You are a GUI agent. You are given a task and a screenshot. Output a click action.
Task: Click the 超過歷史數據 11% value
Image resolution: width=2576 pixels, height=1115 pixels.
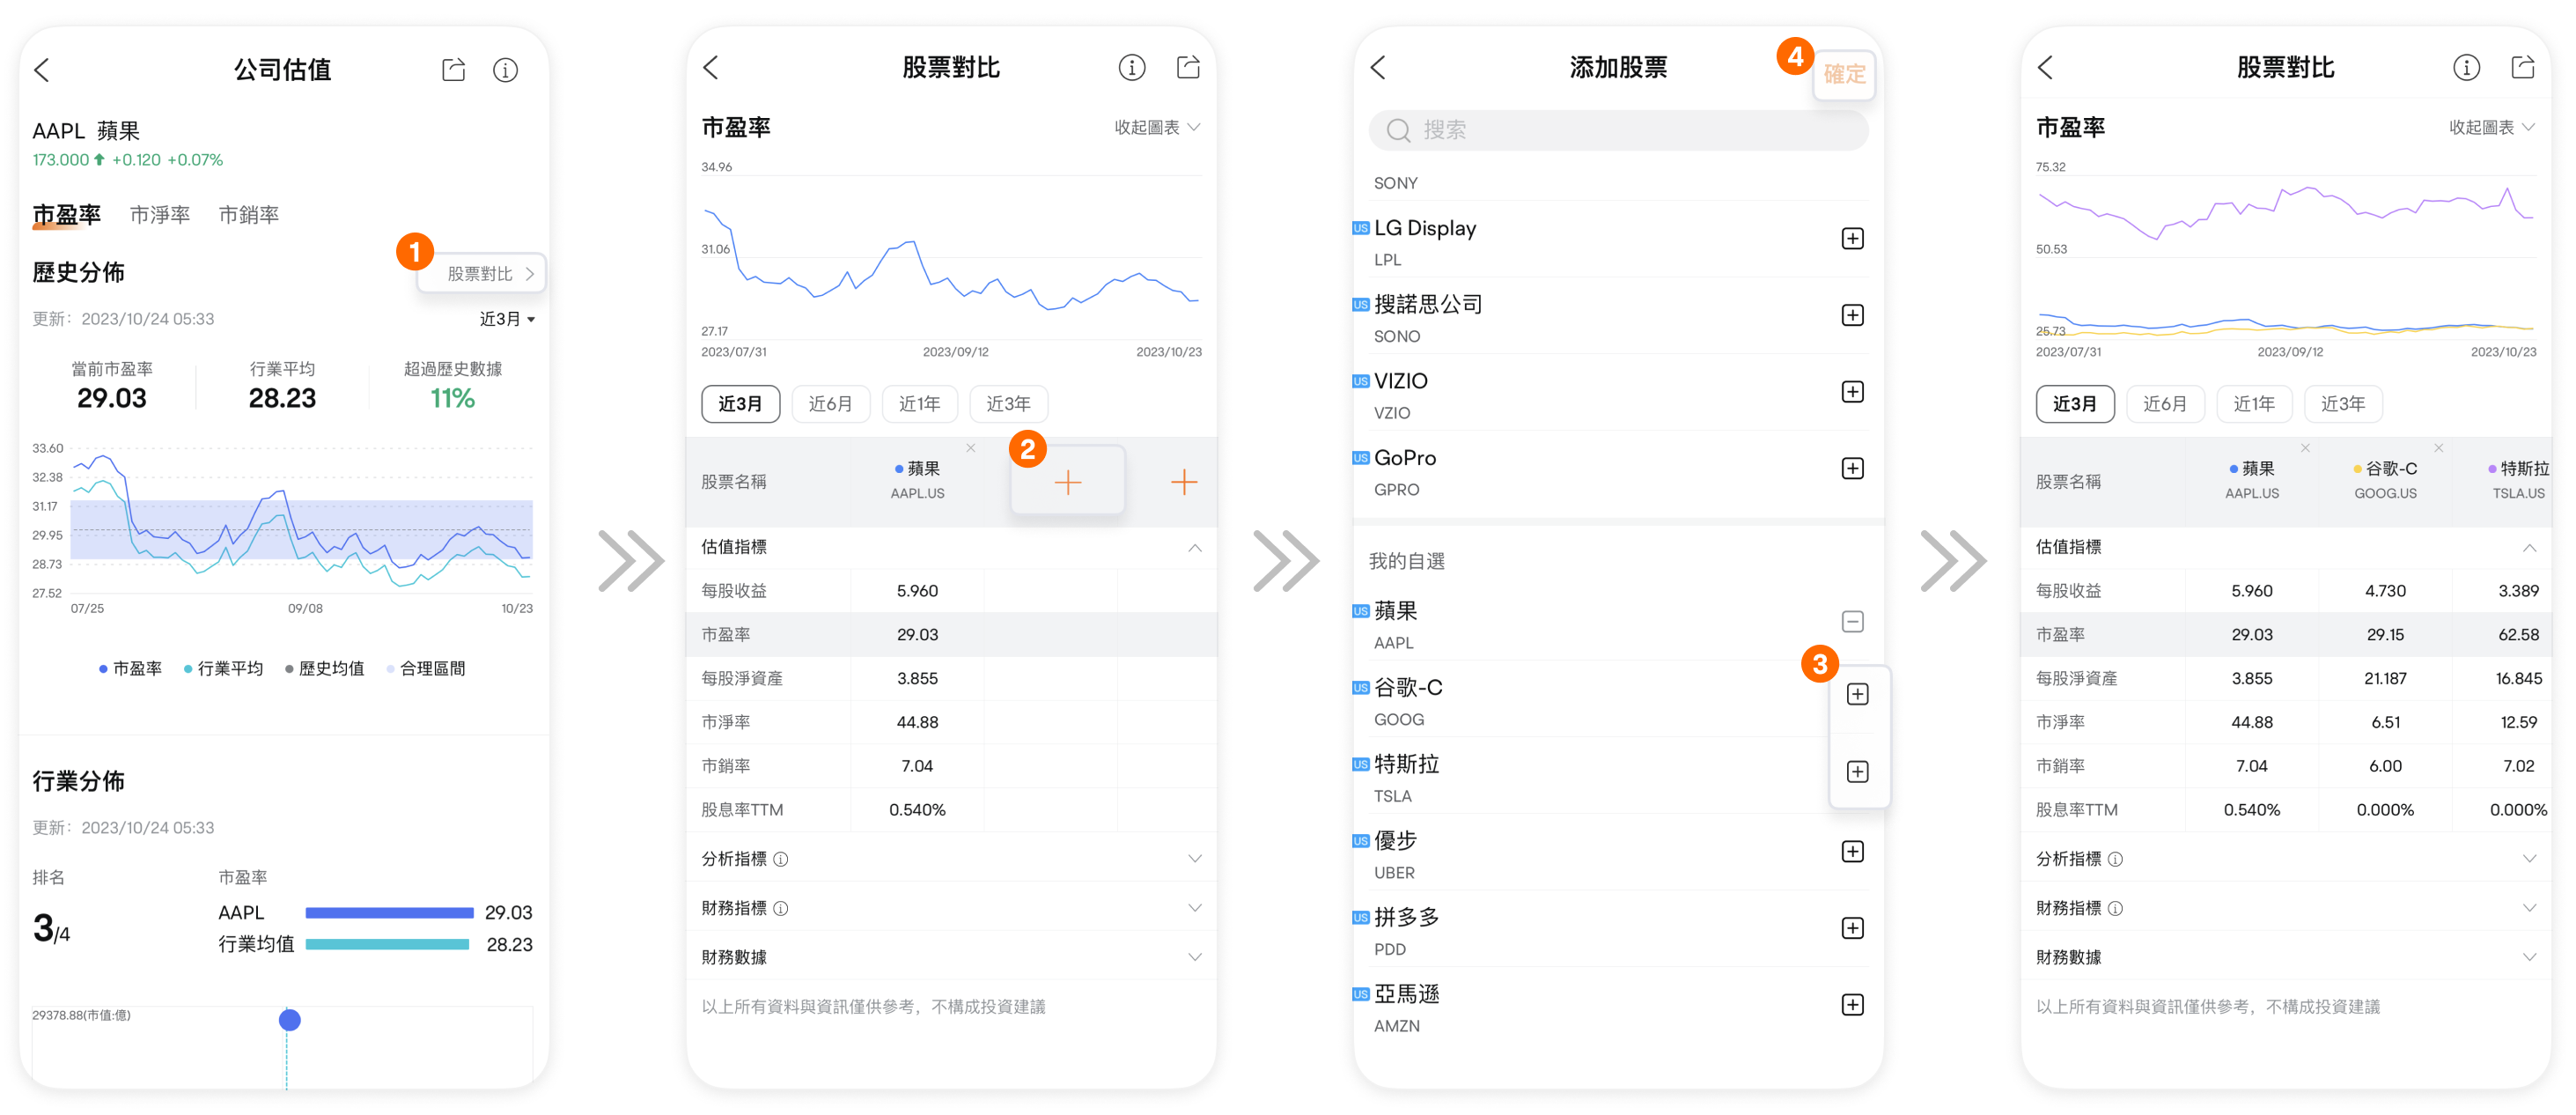(x=452, y=399)
